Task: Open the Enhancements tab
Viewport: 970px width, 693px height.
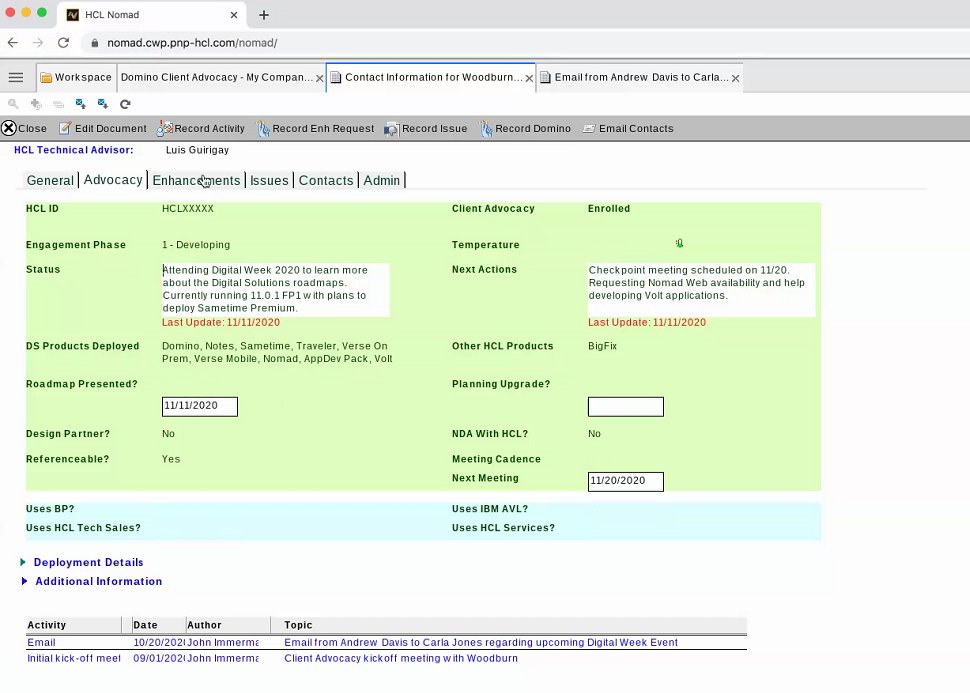Action: [x=196, y=181]
